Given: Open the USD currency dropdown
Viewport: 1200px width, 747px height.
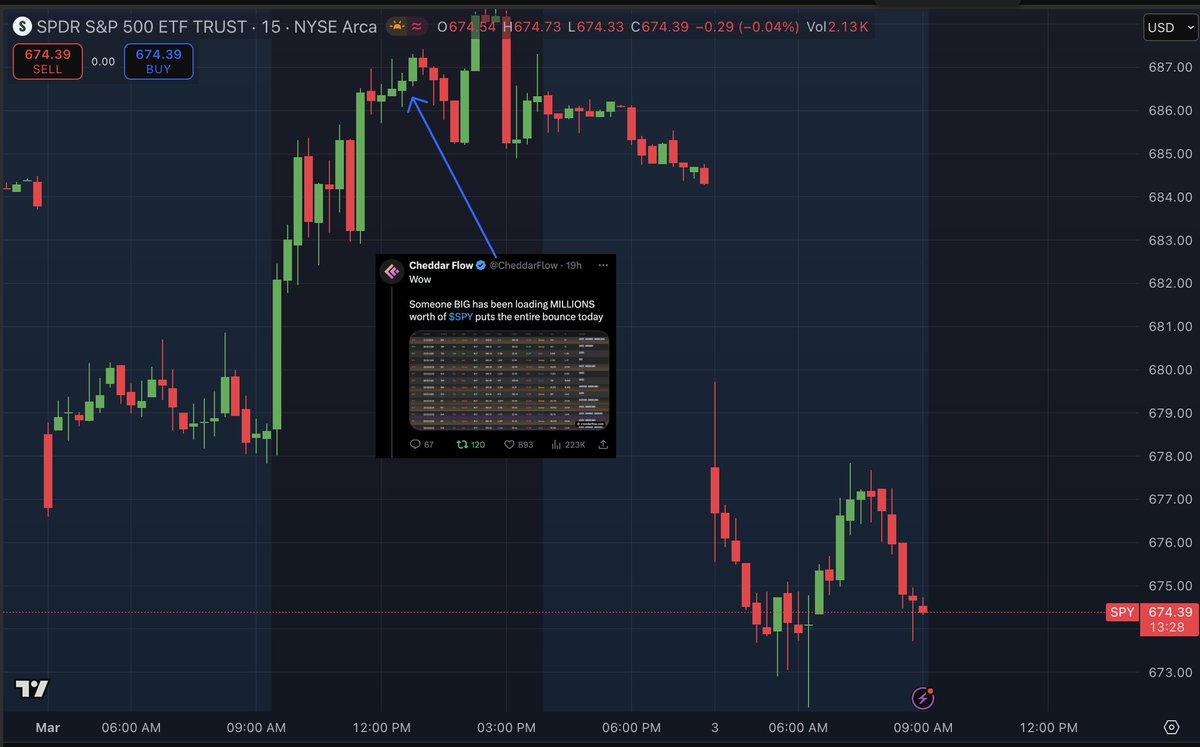Looking at the screenshot, I should pos(1169,28).
